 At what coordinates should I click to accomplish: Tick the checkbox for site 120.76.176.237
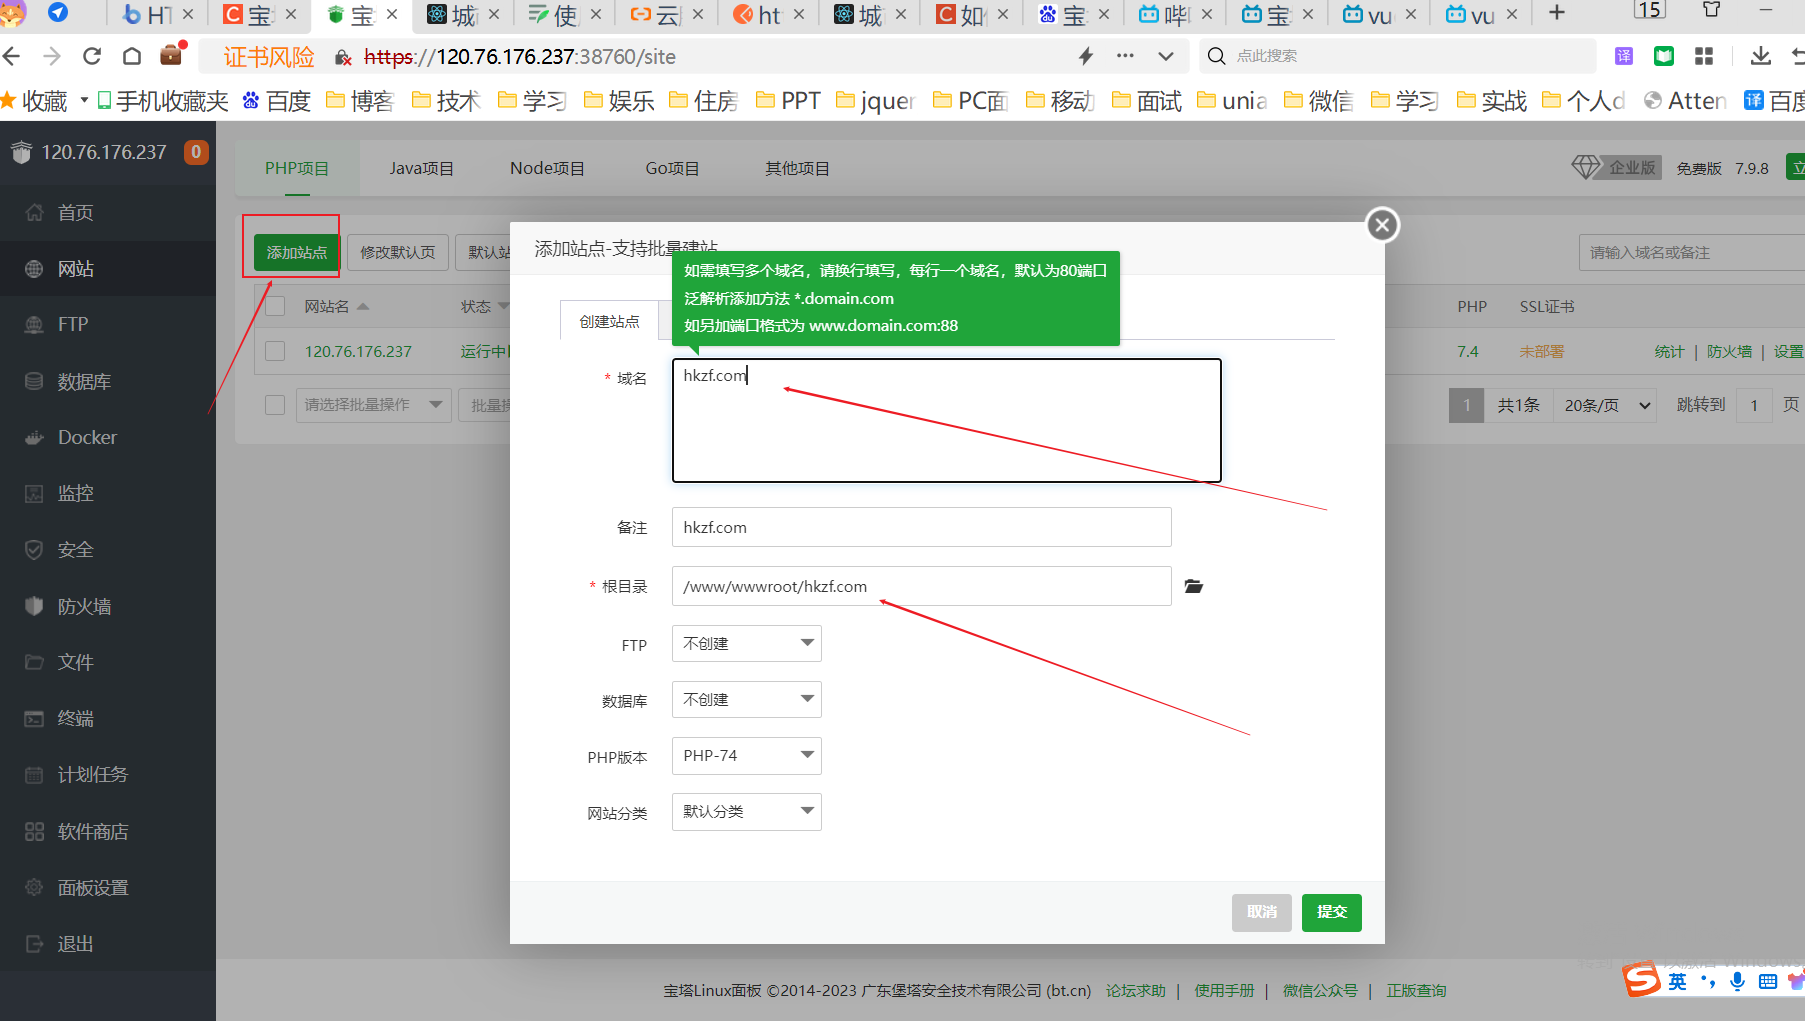click(x=275, y=351)
